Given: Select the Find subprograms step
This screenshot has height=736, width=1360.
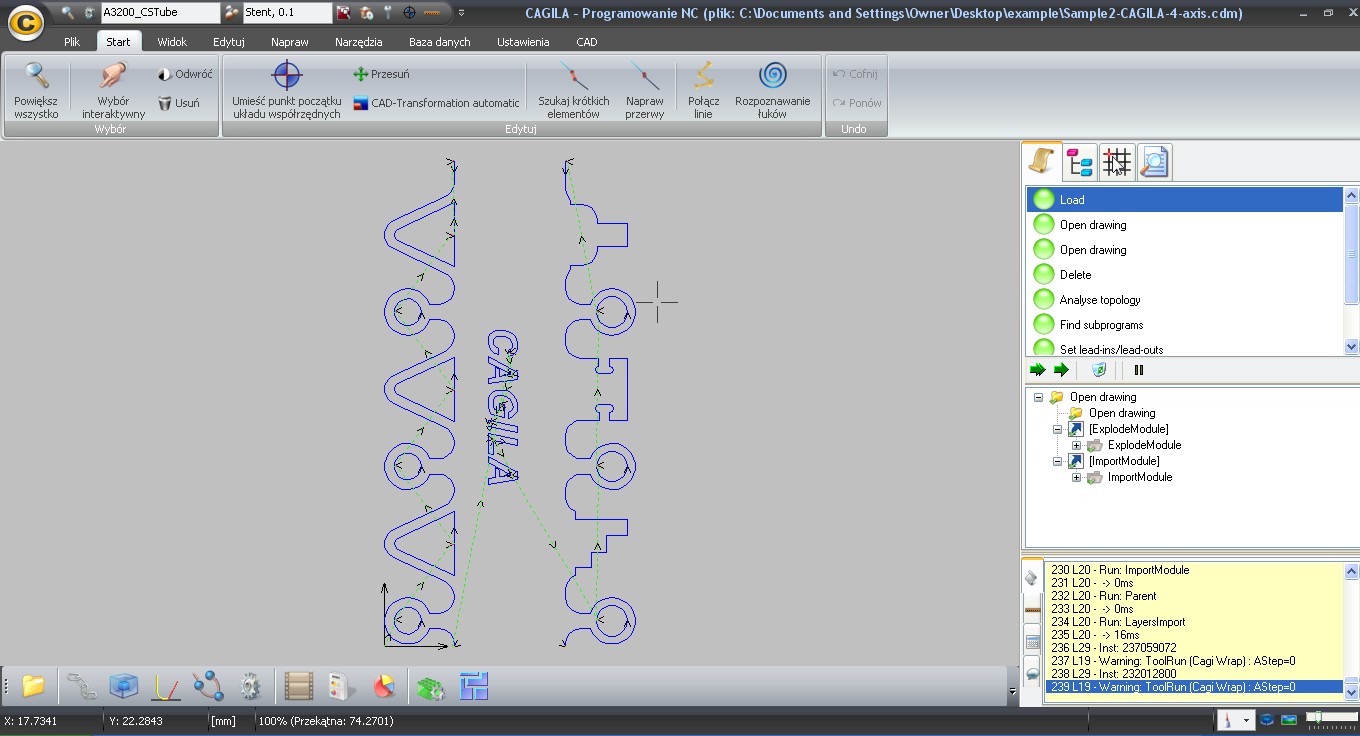Looking at the screenshot, I should point(1185,325).
